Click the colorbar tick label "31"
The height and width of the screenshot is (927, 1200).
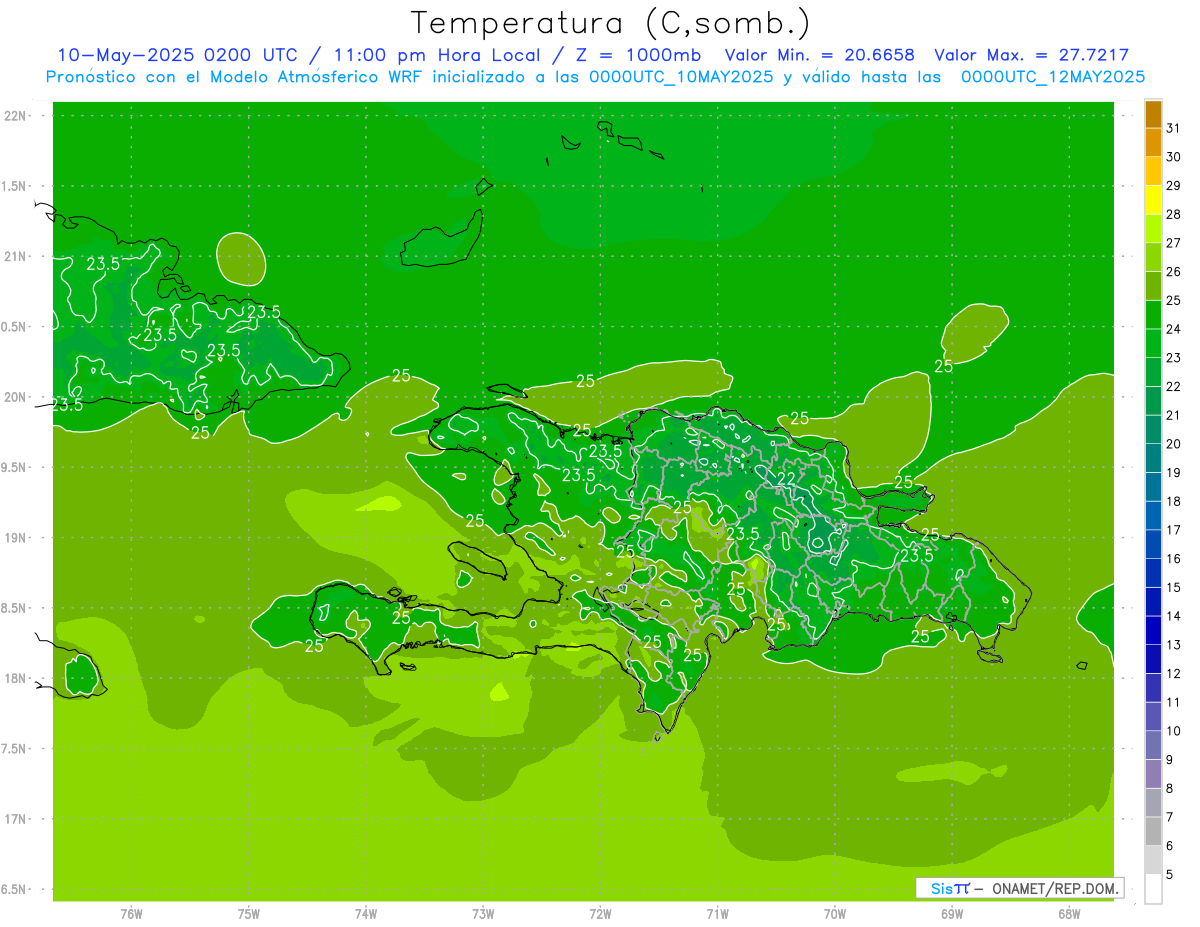1174,128
